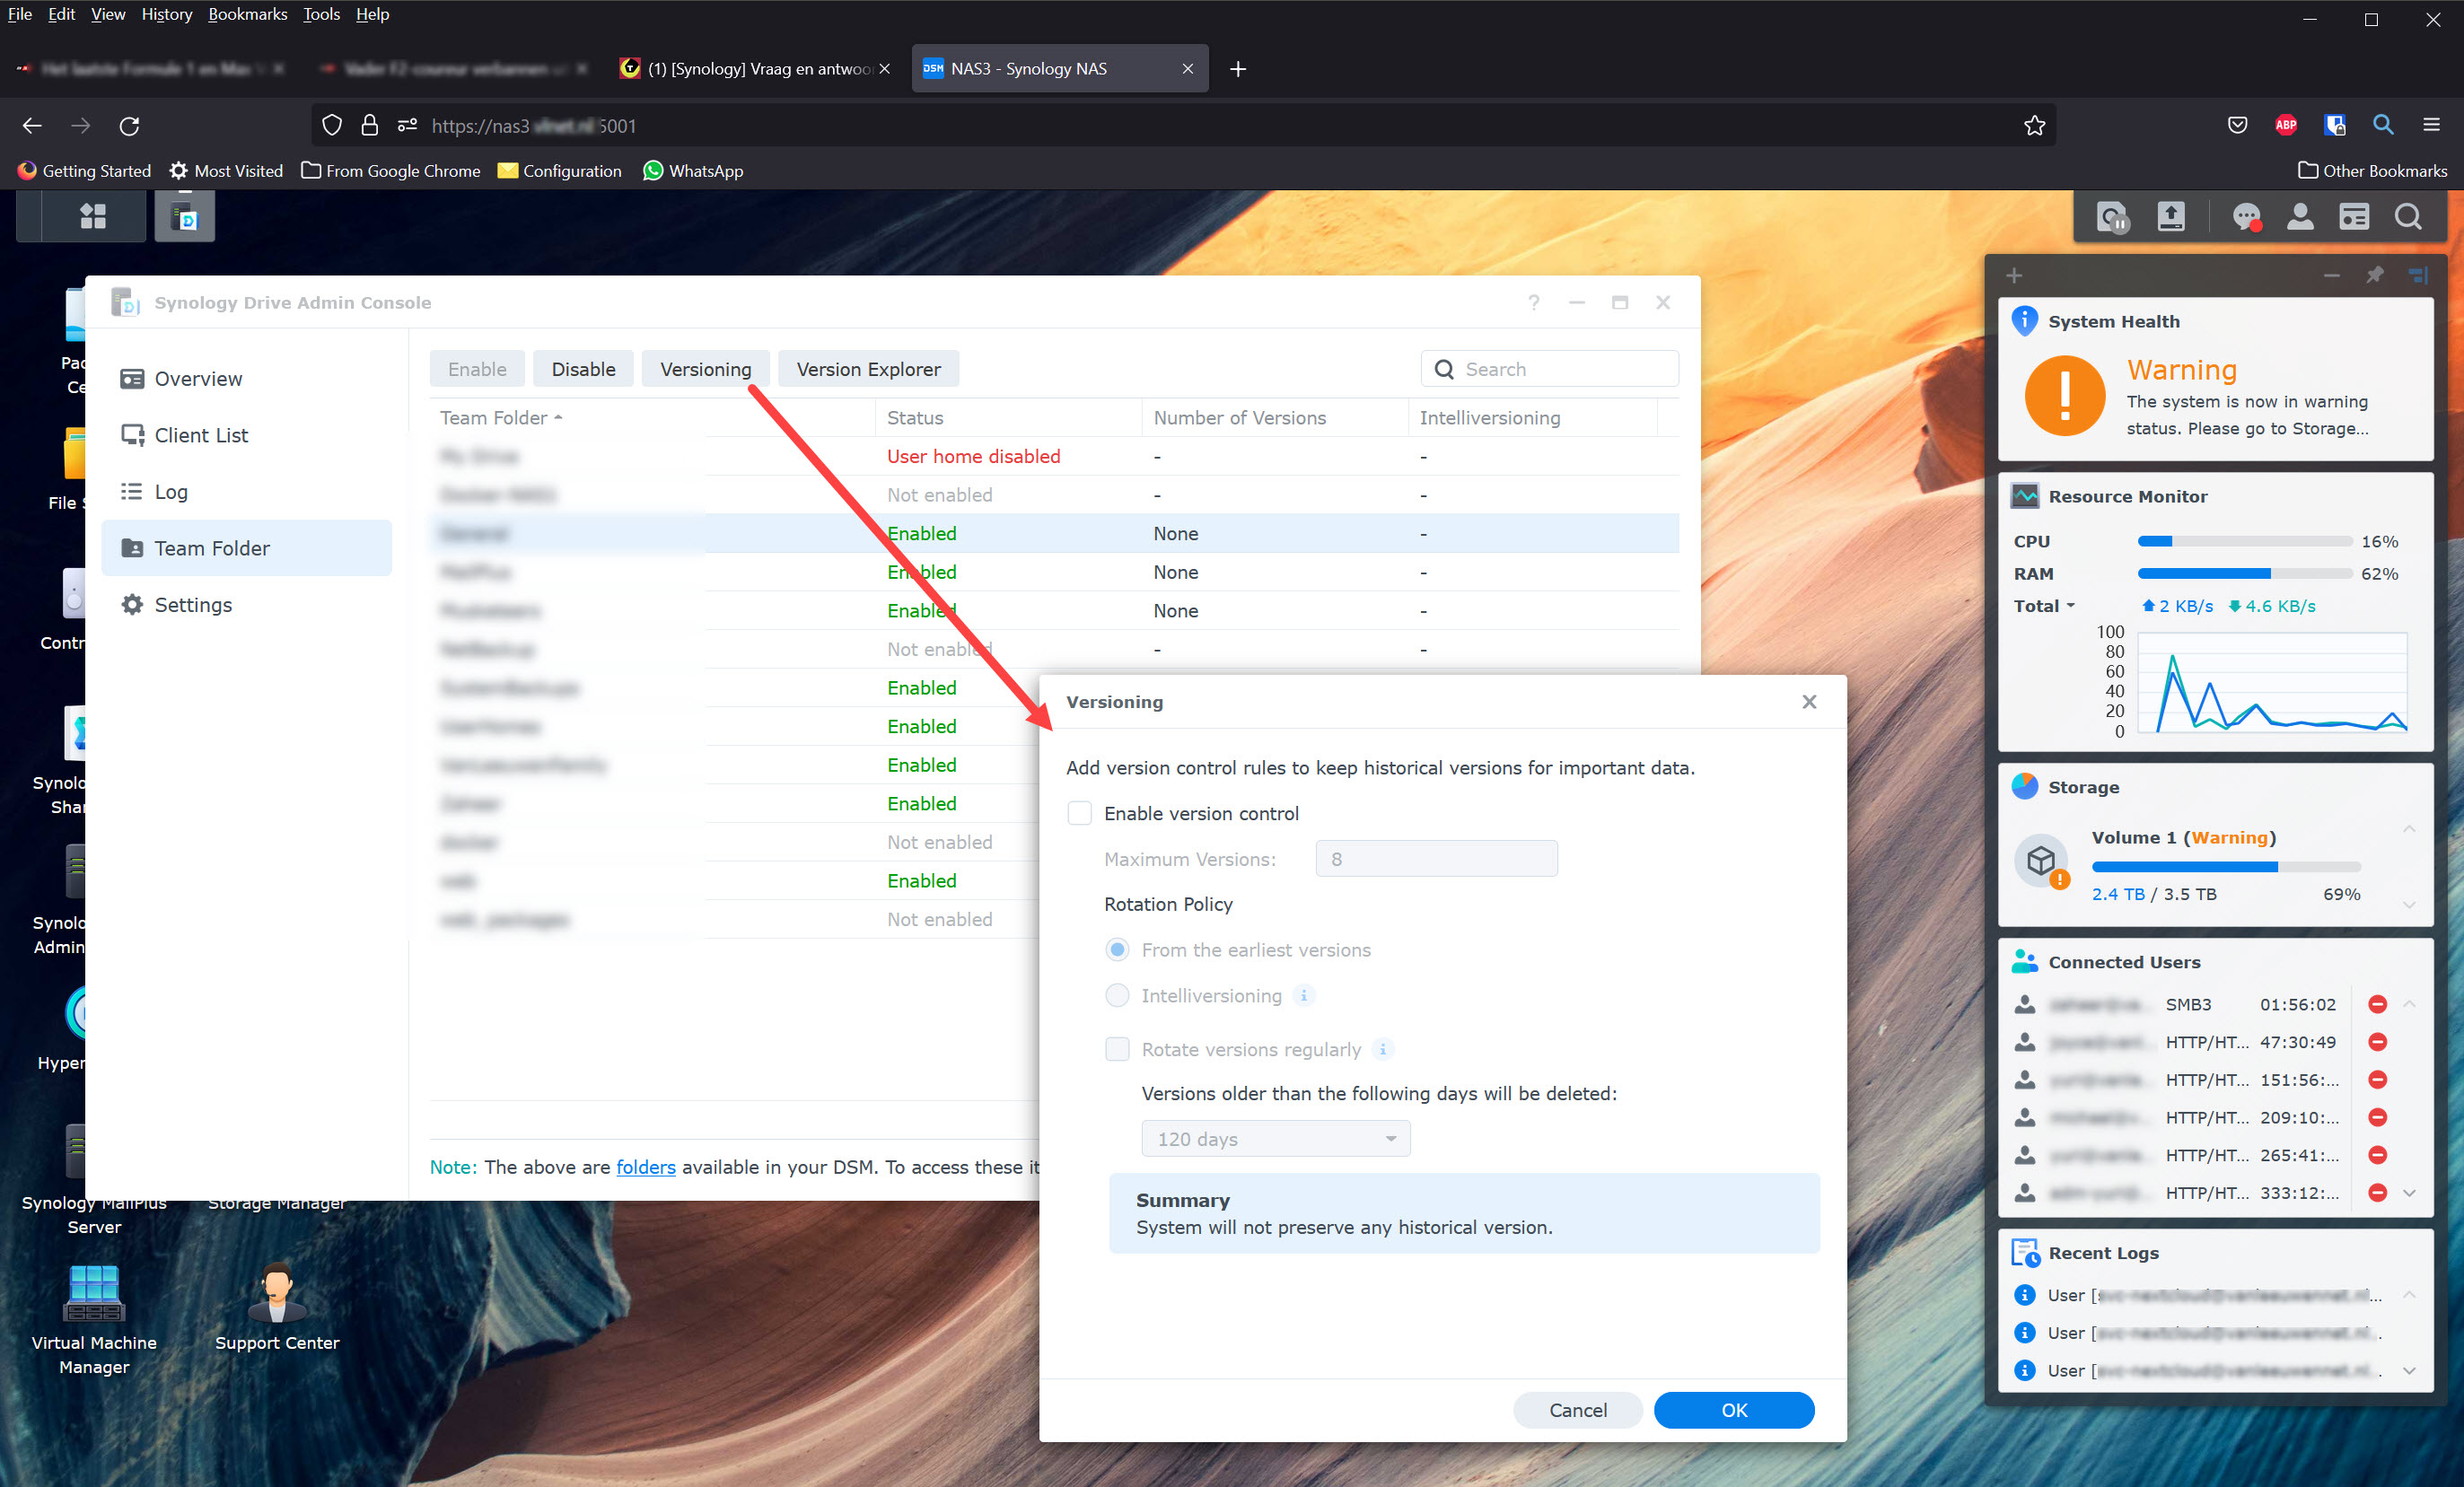Check Rotate versions regularly

pos(1117,1049)
